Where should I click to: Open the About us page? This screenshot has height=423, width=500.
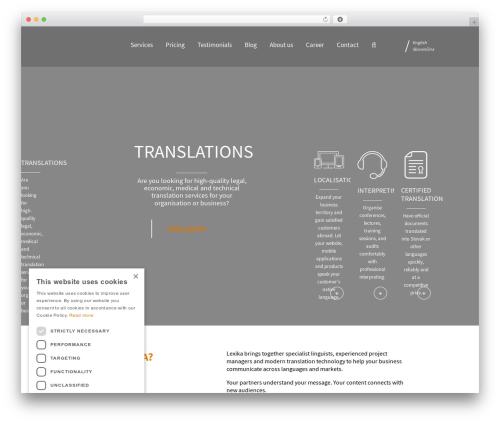pos(281,45)
